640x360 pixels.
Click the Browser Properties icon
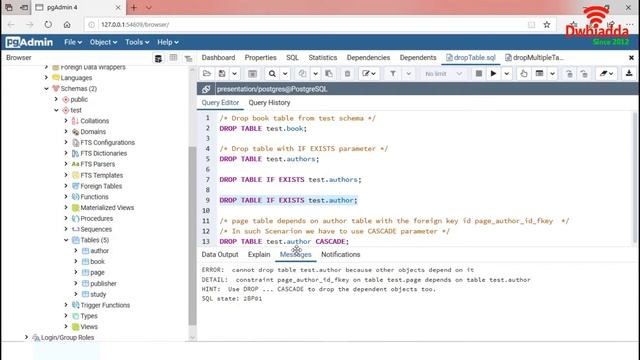(158, 58)
